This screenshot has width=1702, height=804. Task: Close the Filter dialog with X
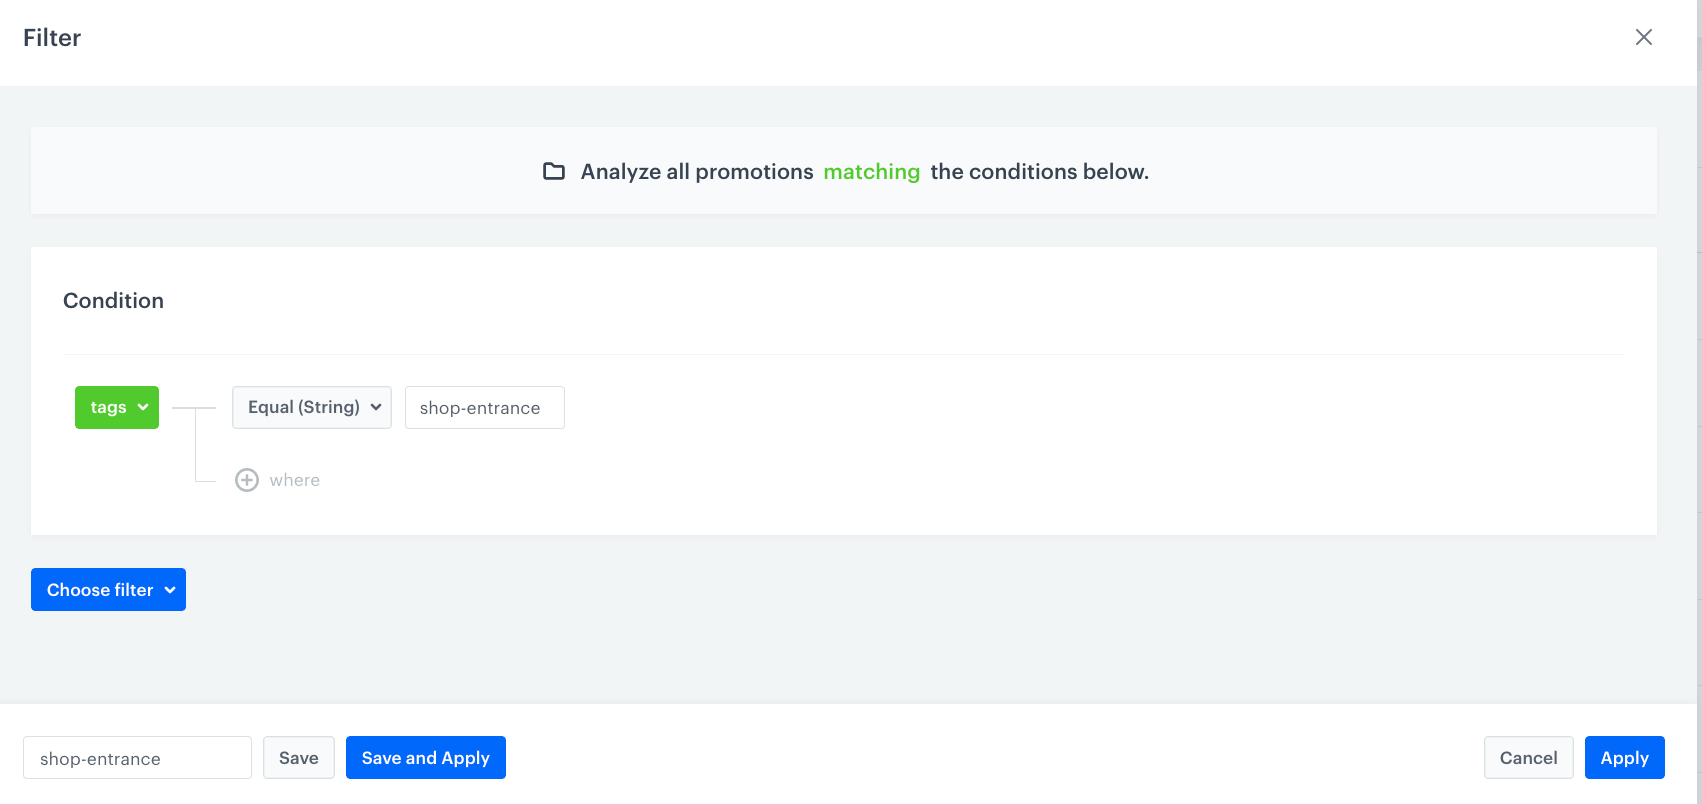pos(1643,37)
